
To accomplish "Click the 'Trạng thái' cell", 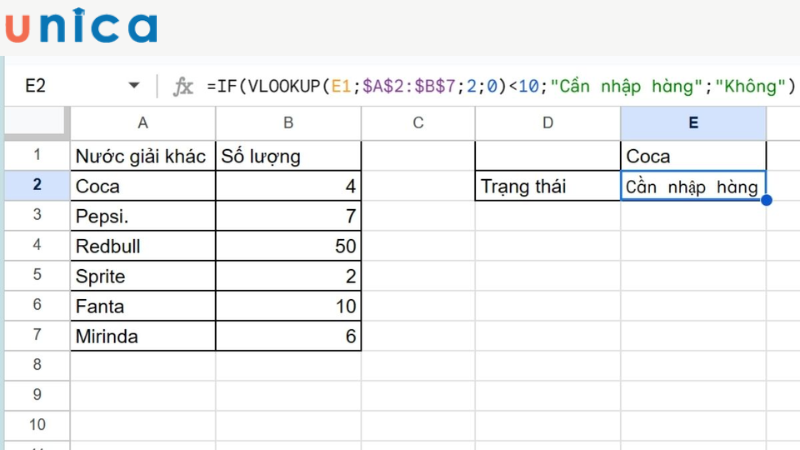I will (547, 186).
